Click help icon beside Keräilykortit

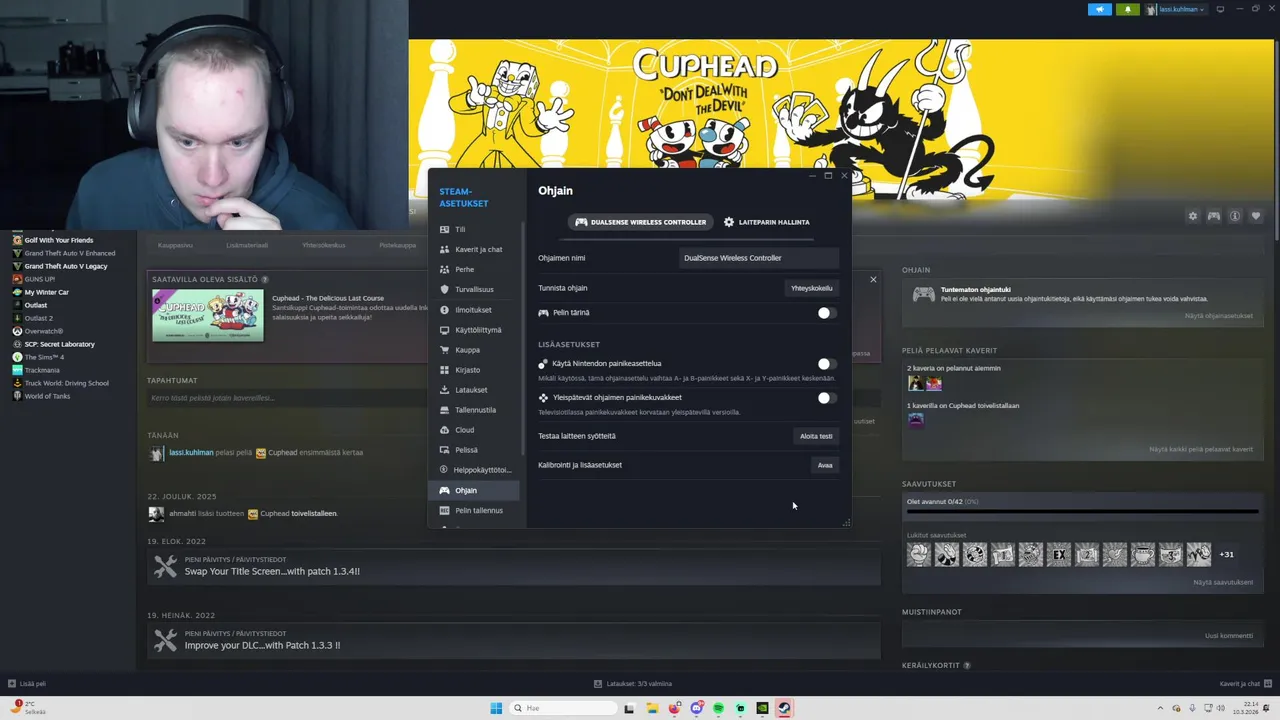tap(967, 665)
